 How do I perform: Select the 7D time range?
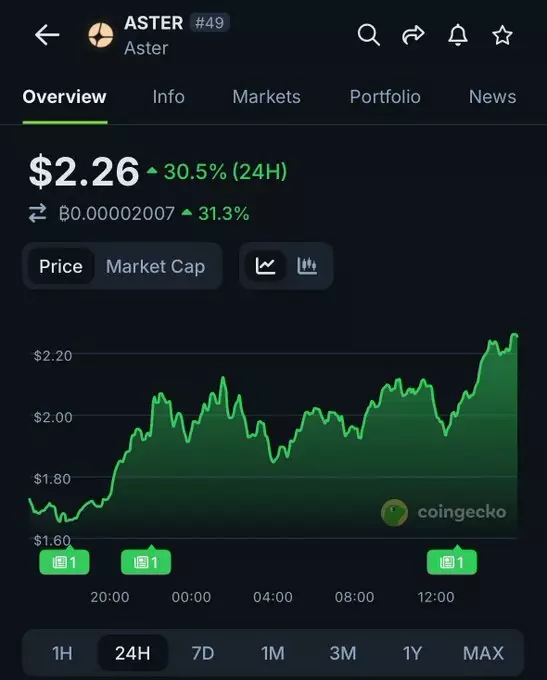[x=203, y=653]
